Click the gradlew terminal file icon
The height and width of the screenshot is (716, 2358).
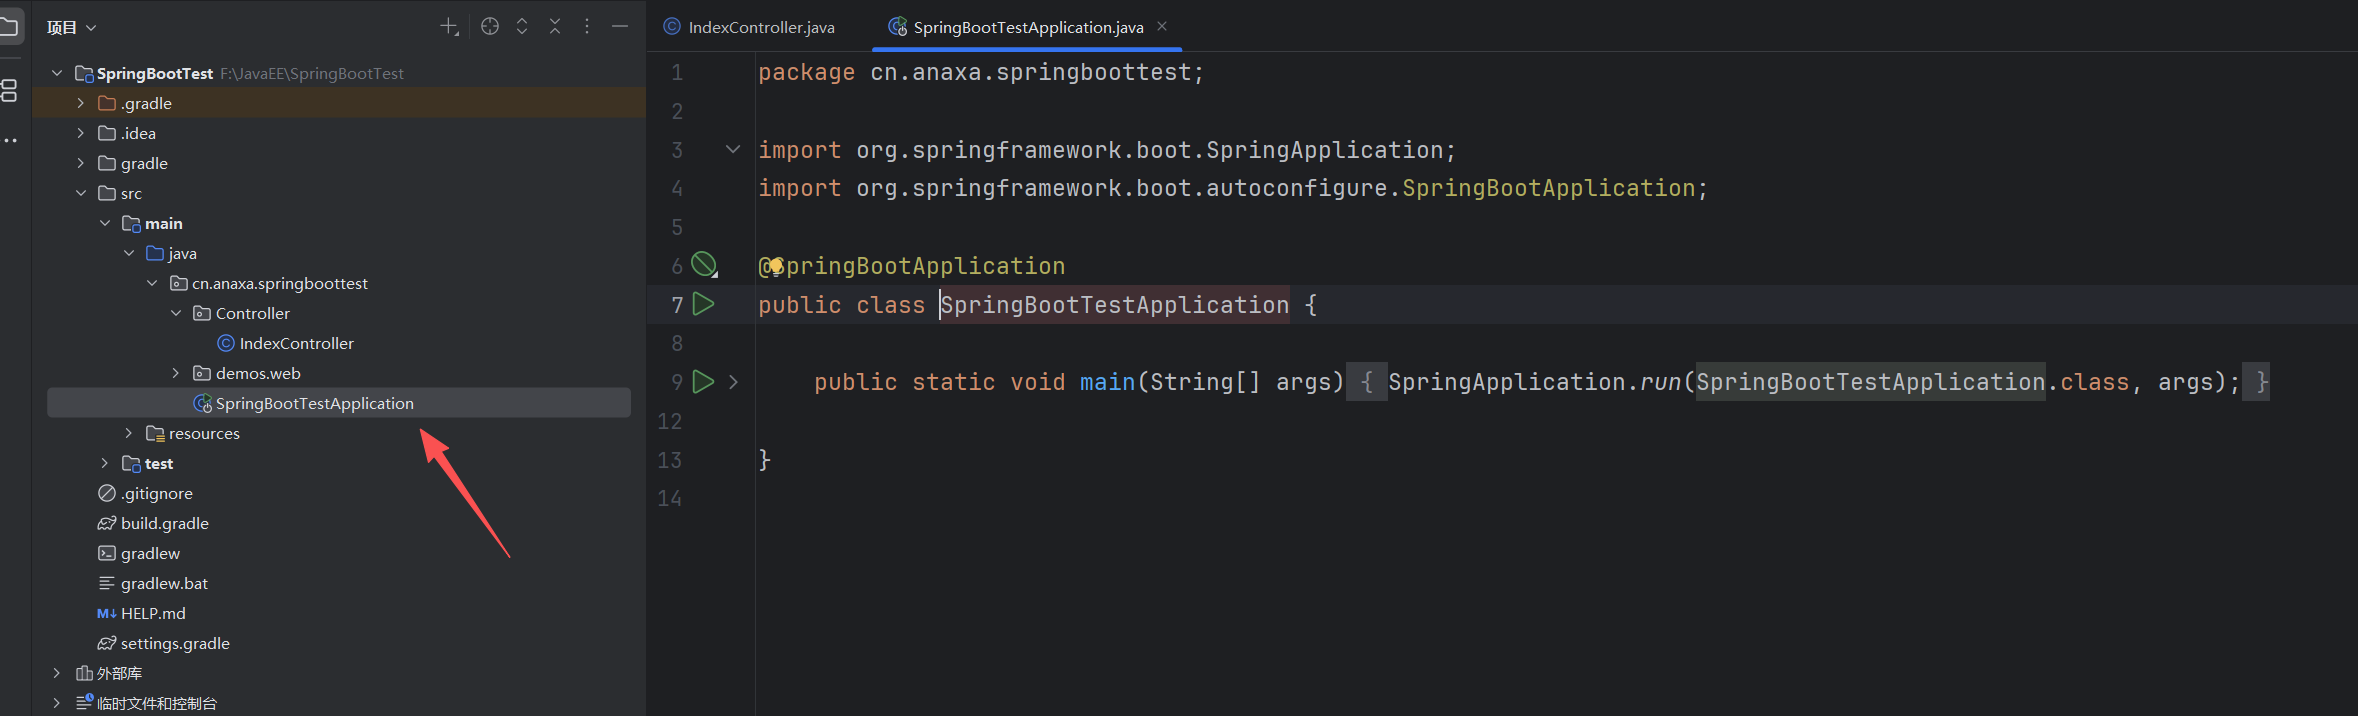(x=107, y=553)
